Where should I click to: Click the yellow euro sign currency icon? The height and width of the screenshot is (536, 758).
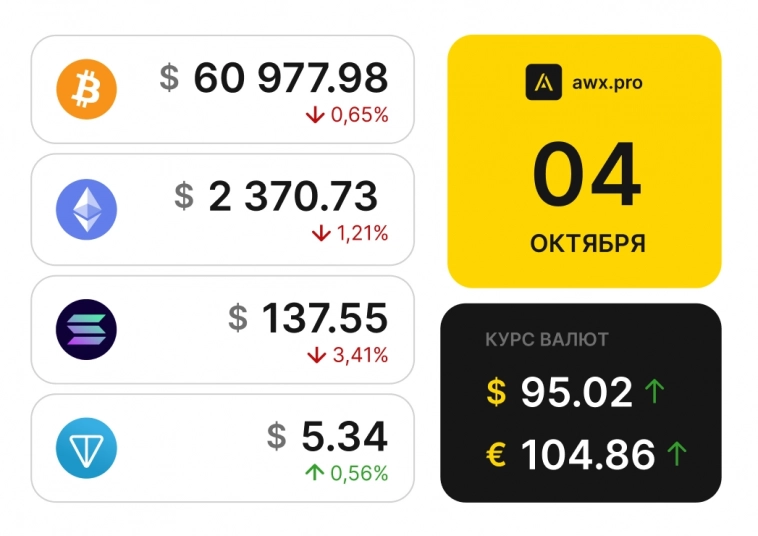coord(497,455)
